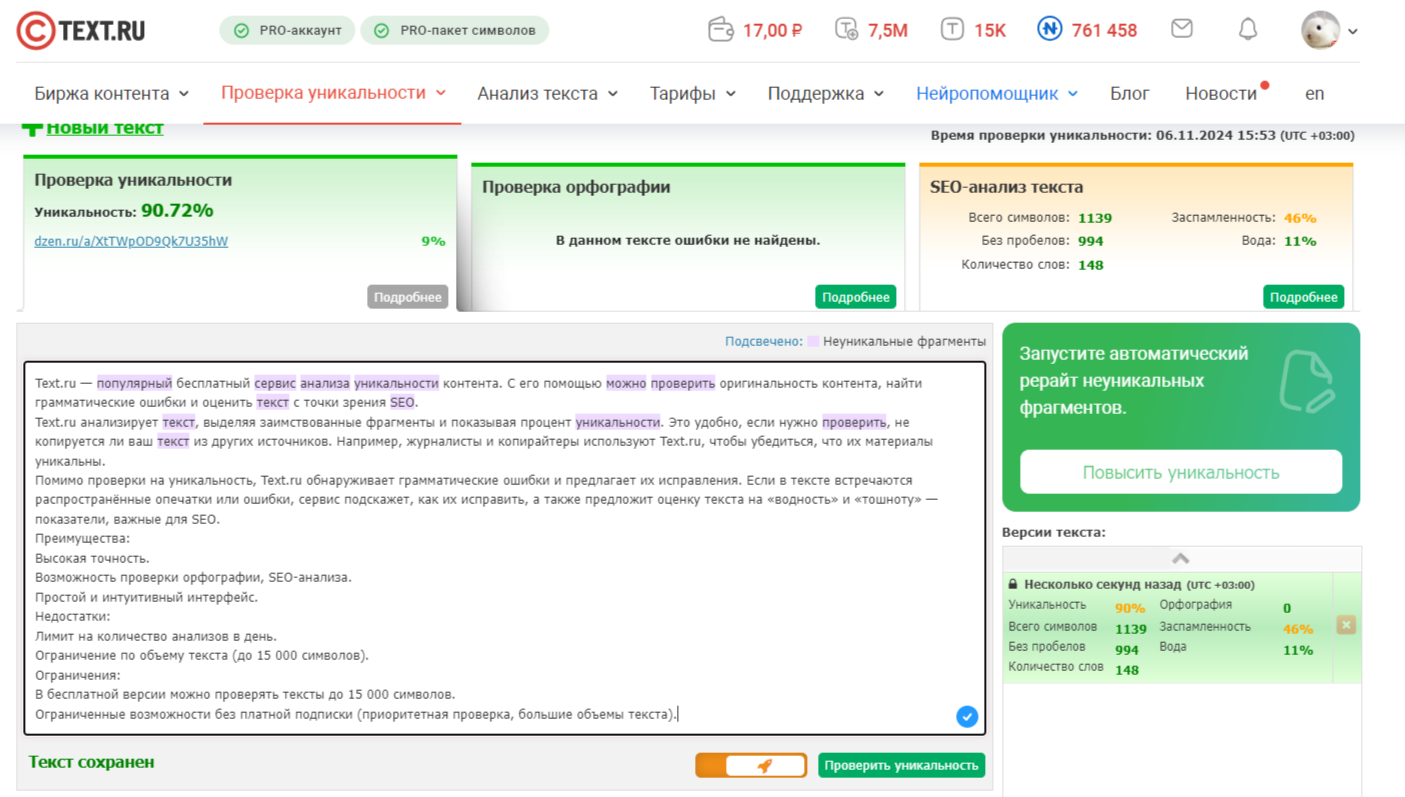
Task: Click the 17,00 ₽ balance amount
Action: coord(772,31)
